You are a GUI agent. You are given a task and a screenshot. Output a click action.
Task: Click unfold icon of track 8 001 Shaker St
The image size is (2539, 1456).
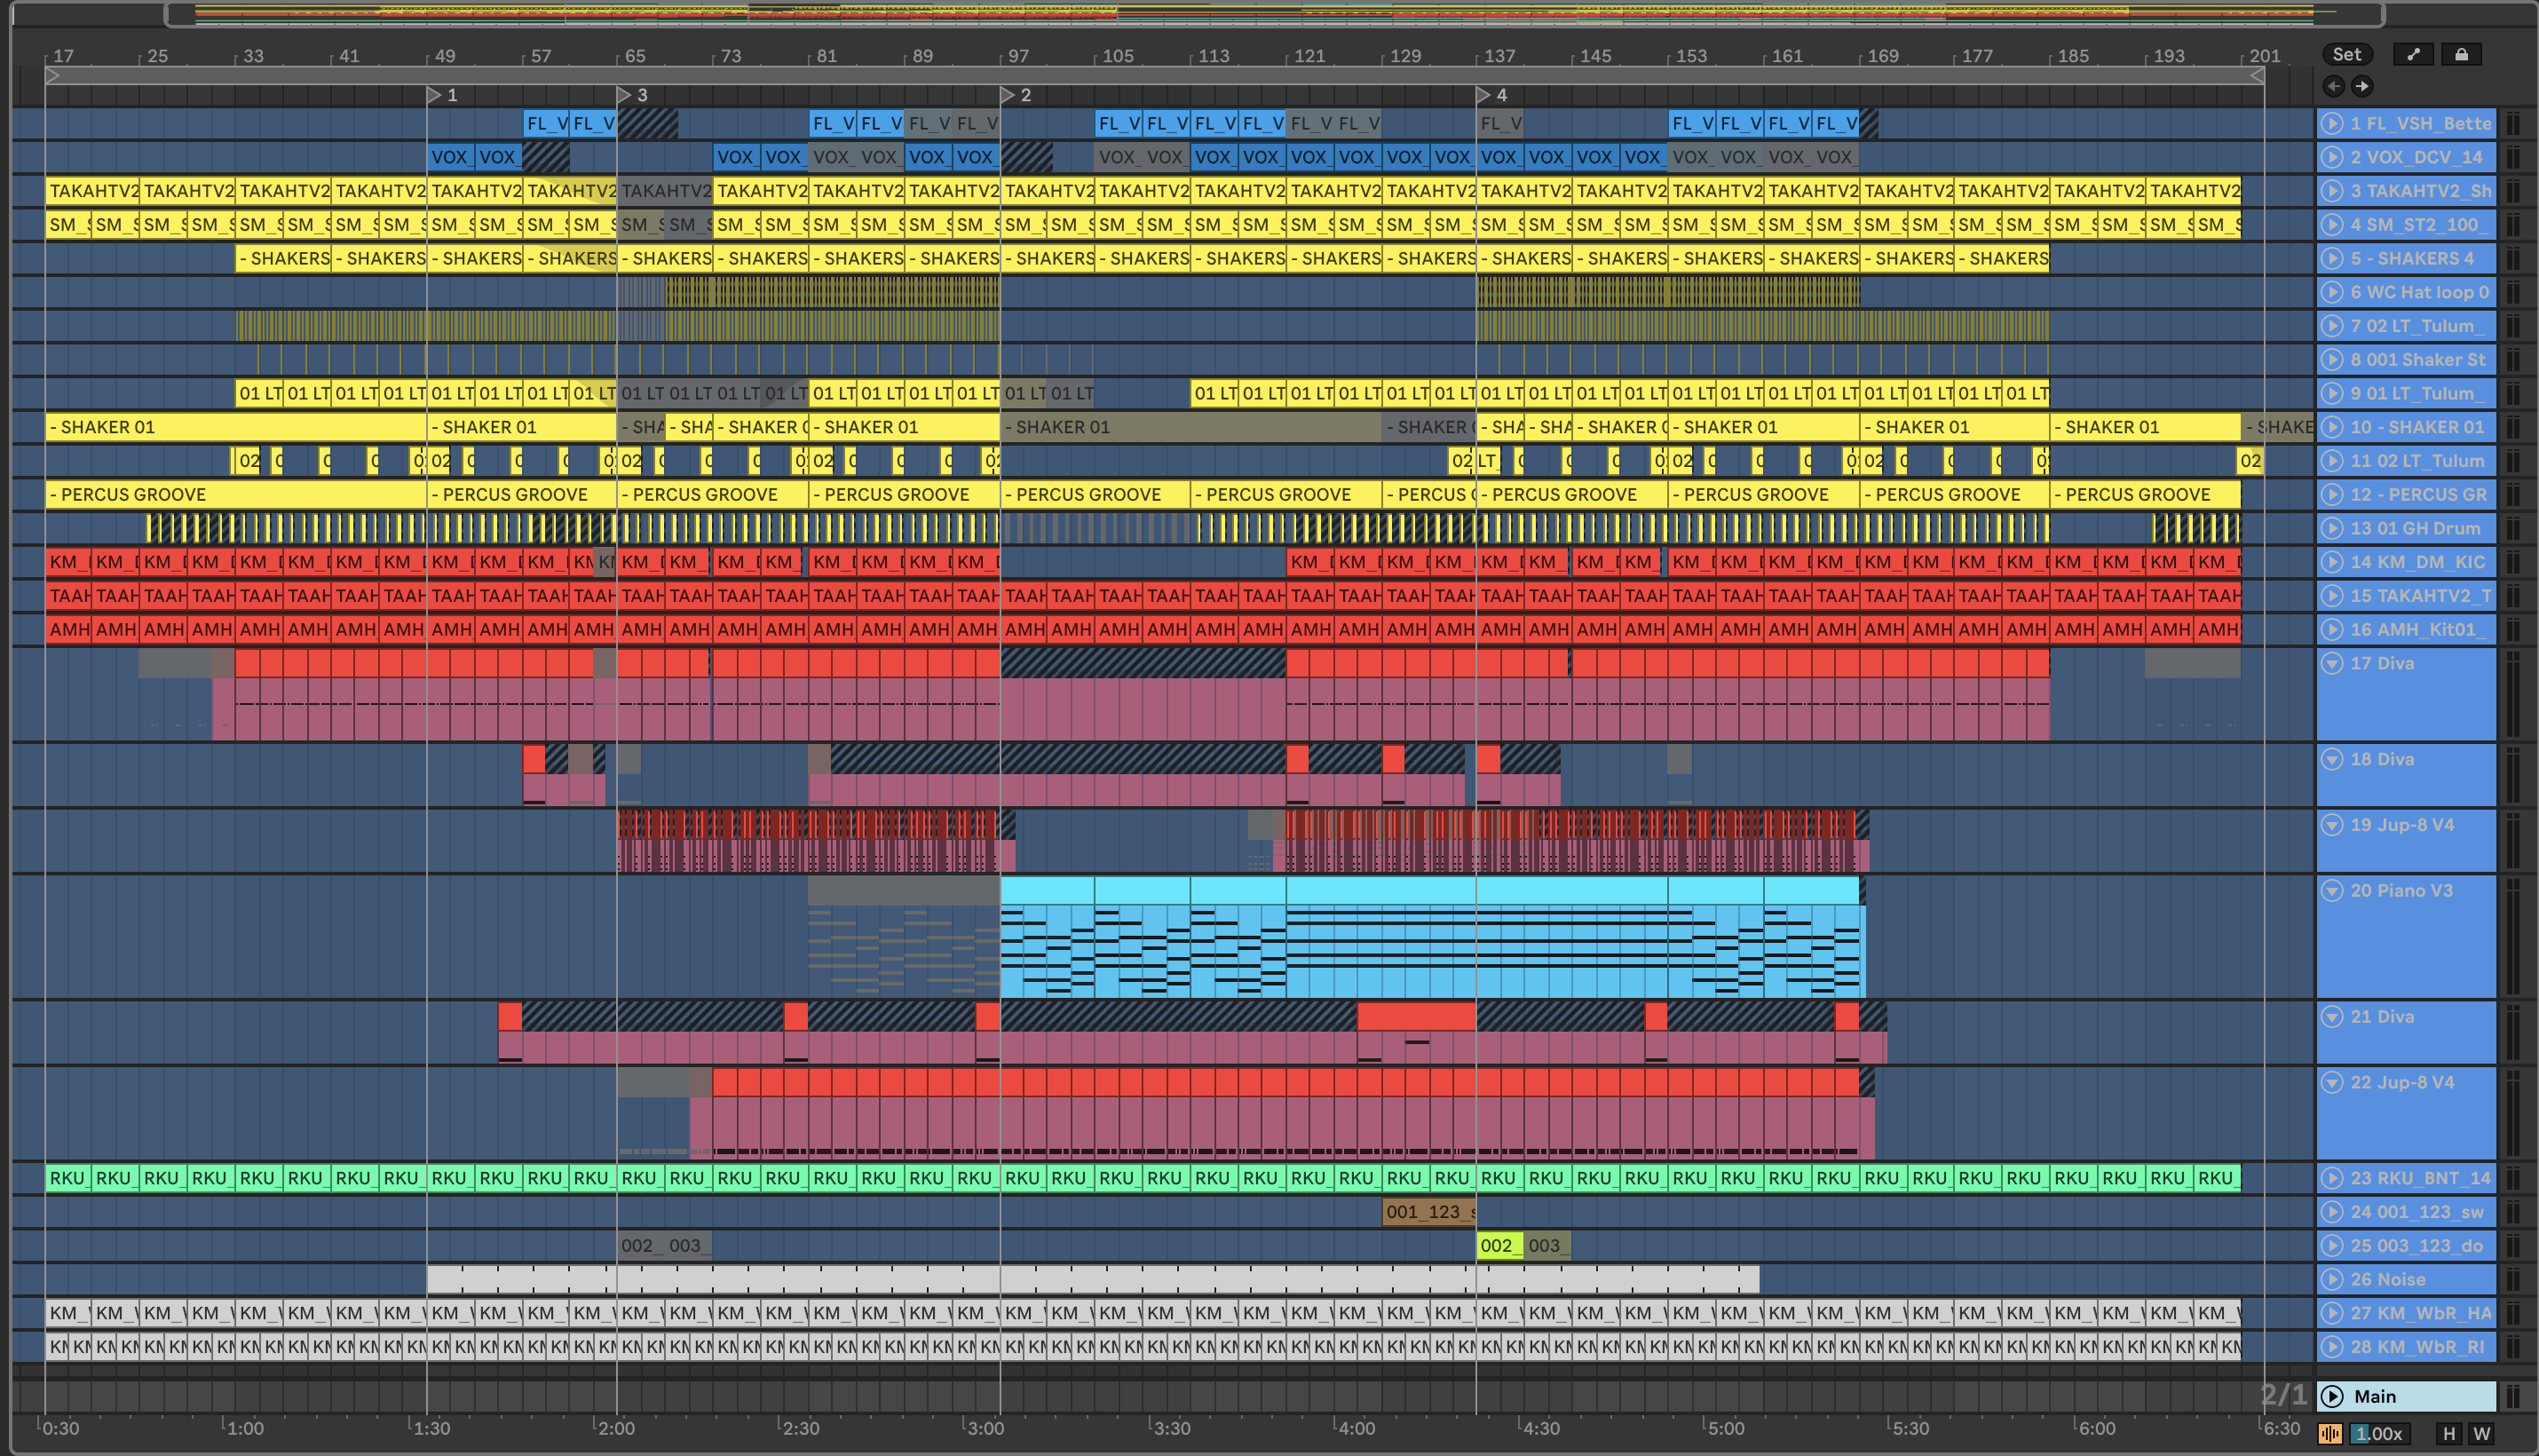(2332, 360)
